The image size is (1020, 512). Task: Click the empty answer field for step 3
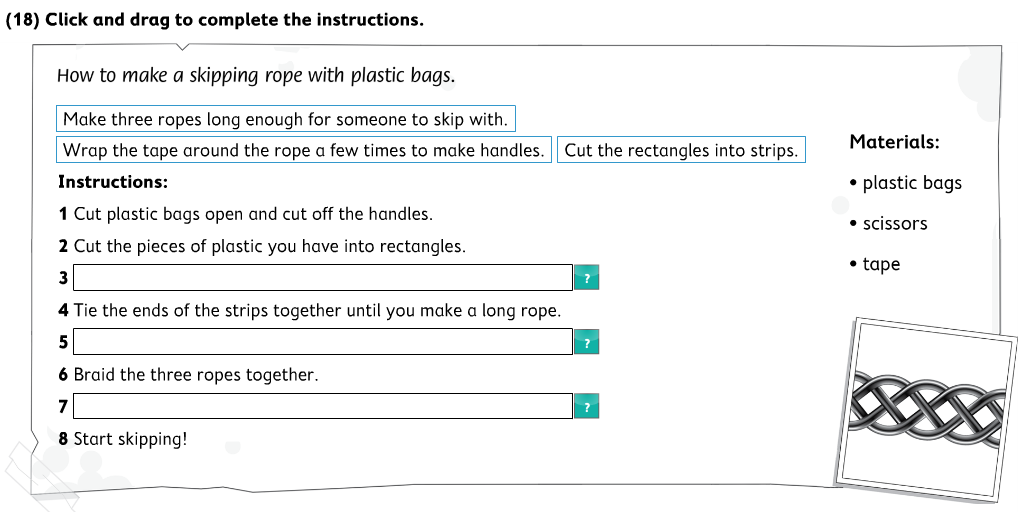(322, 278)
